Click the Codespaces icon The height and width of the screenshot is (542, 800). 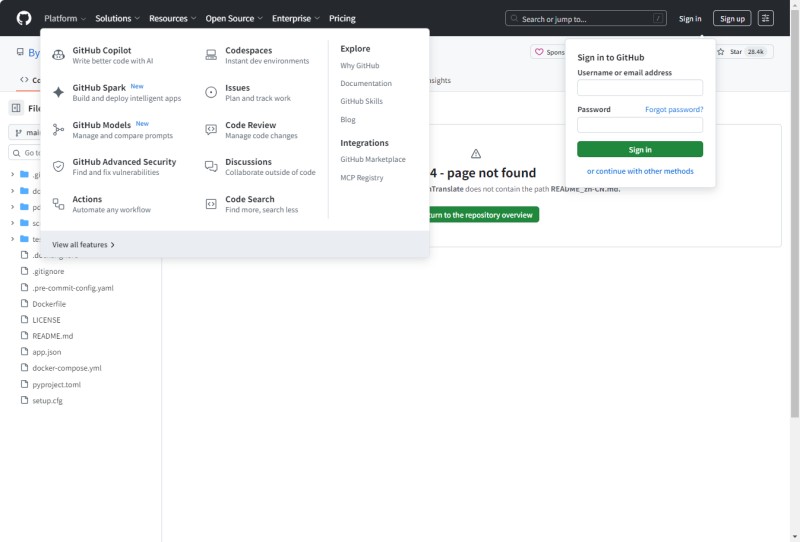tap(211, 55)
